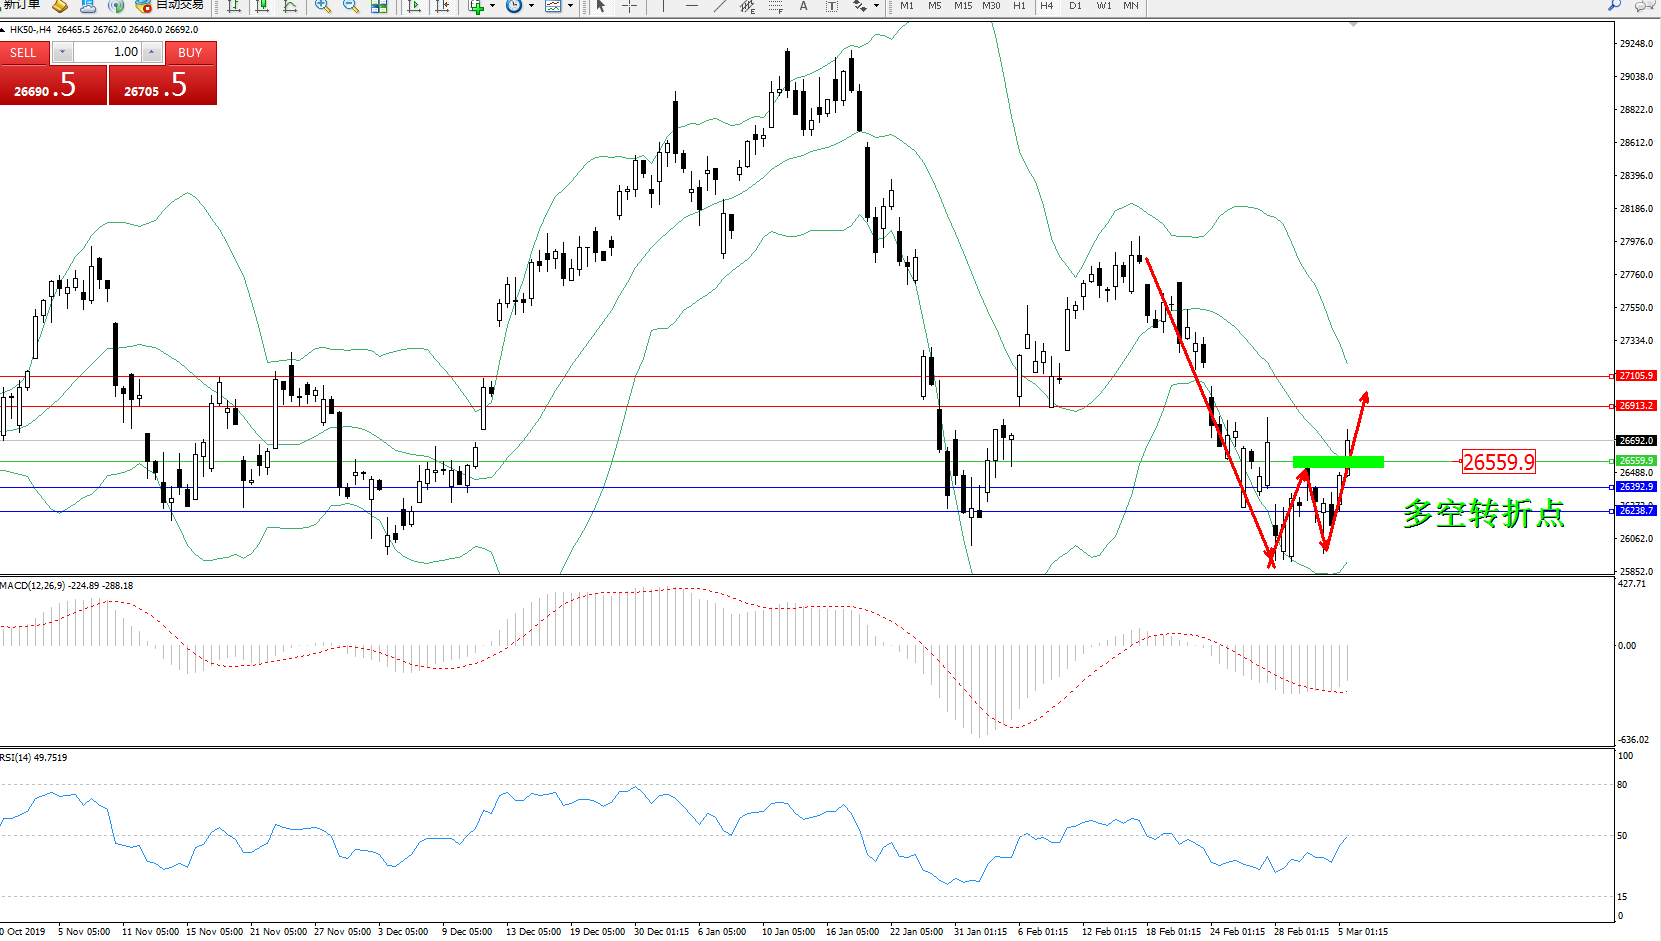Screen dimensions: 1661x941
Task: Click the Zoom Out magnifier icon
Action: (351, 6)
